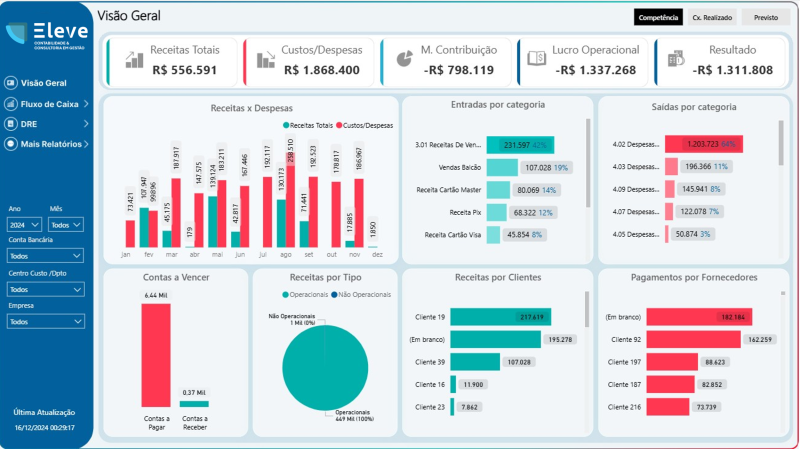Click the DRE sidebar icon

11,124
